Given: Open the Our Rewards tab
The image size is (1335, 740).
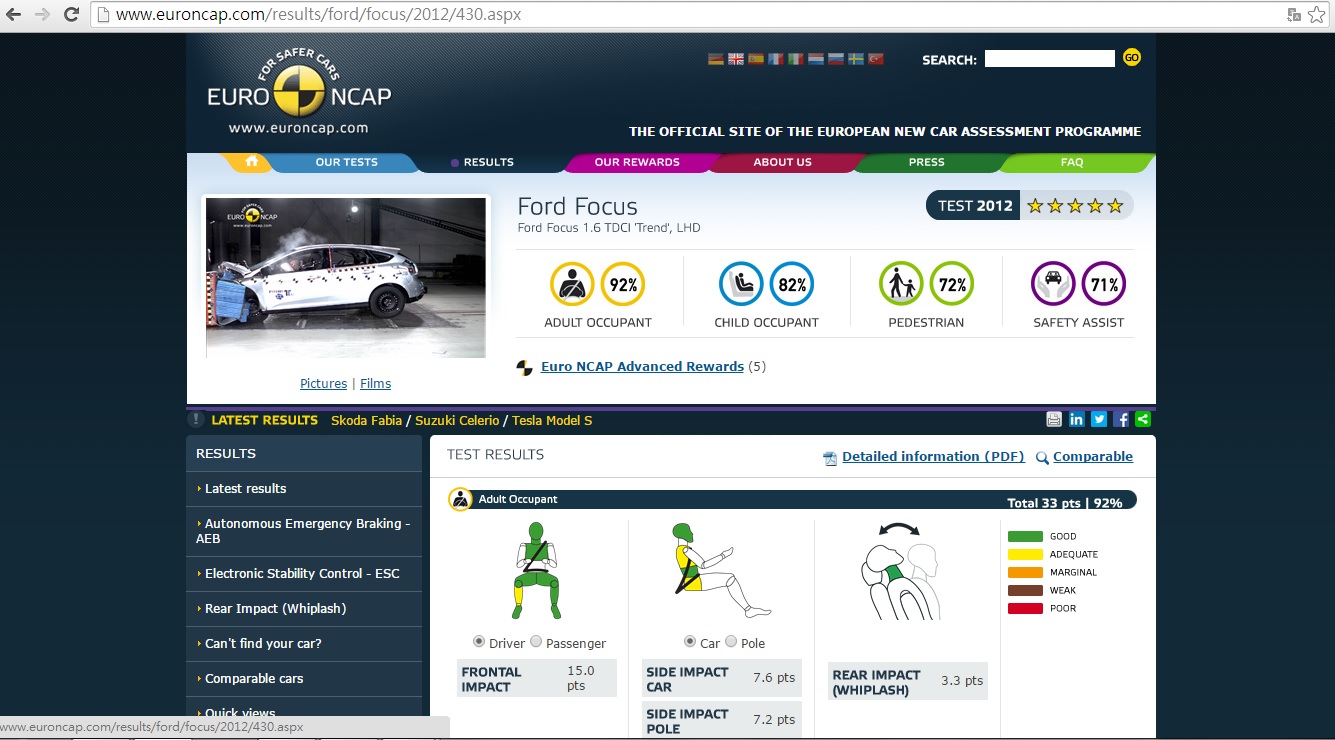Looking at the screenshot, I should 637,162.
